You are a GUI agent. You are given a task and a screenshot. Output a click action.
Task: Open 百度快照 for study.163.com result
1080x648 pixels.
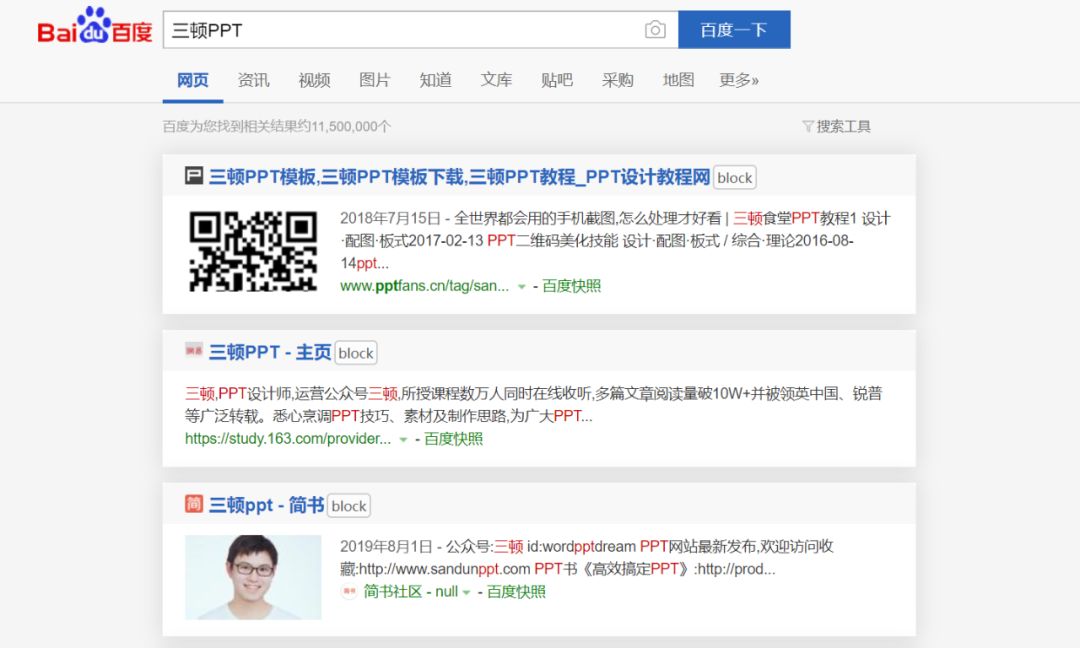[453, 439]
